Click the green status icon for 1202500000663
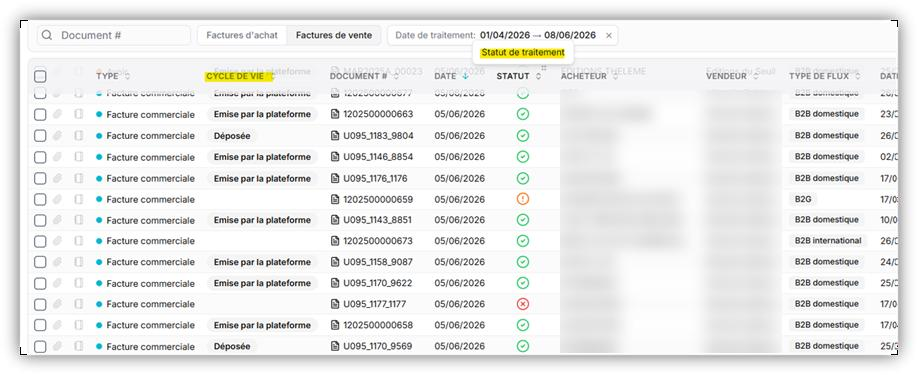Screen dimensions: 918x375 tap(523, 114)
